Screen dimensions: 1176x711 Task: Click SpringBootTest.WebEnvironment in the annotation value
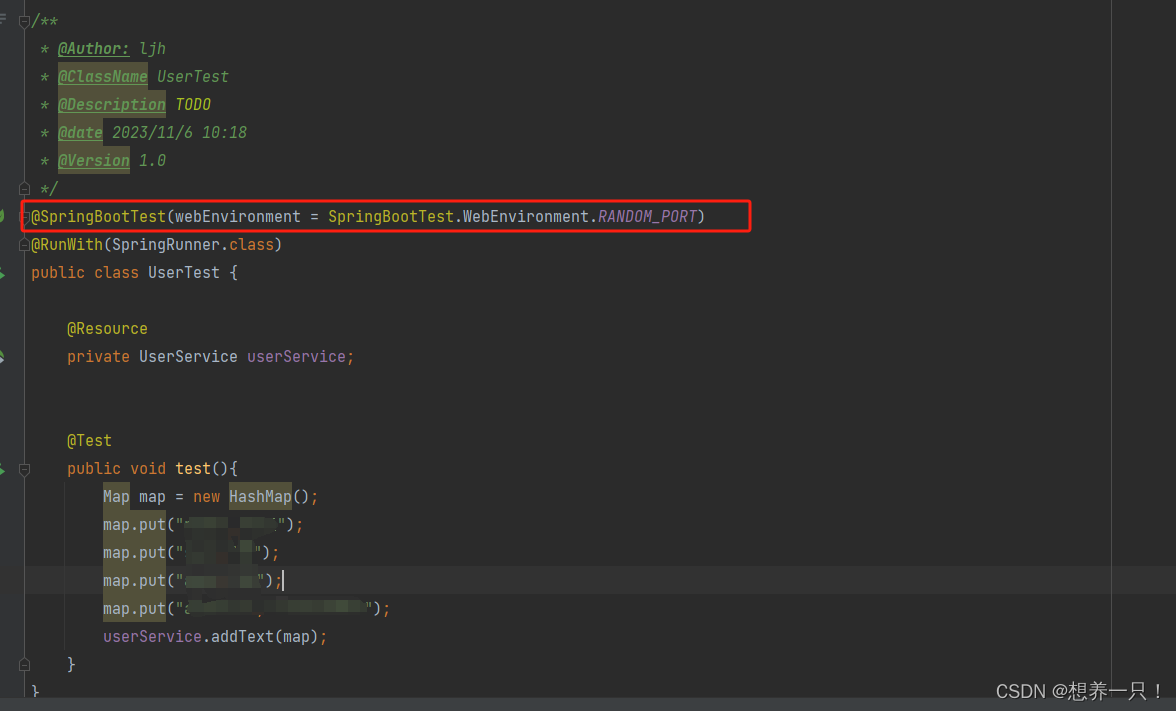[x=459, y=217]
